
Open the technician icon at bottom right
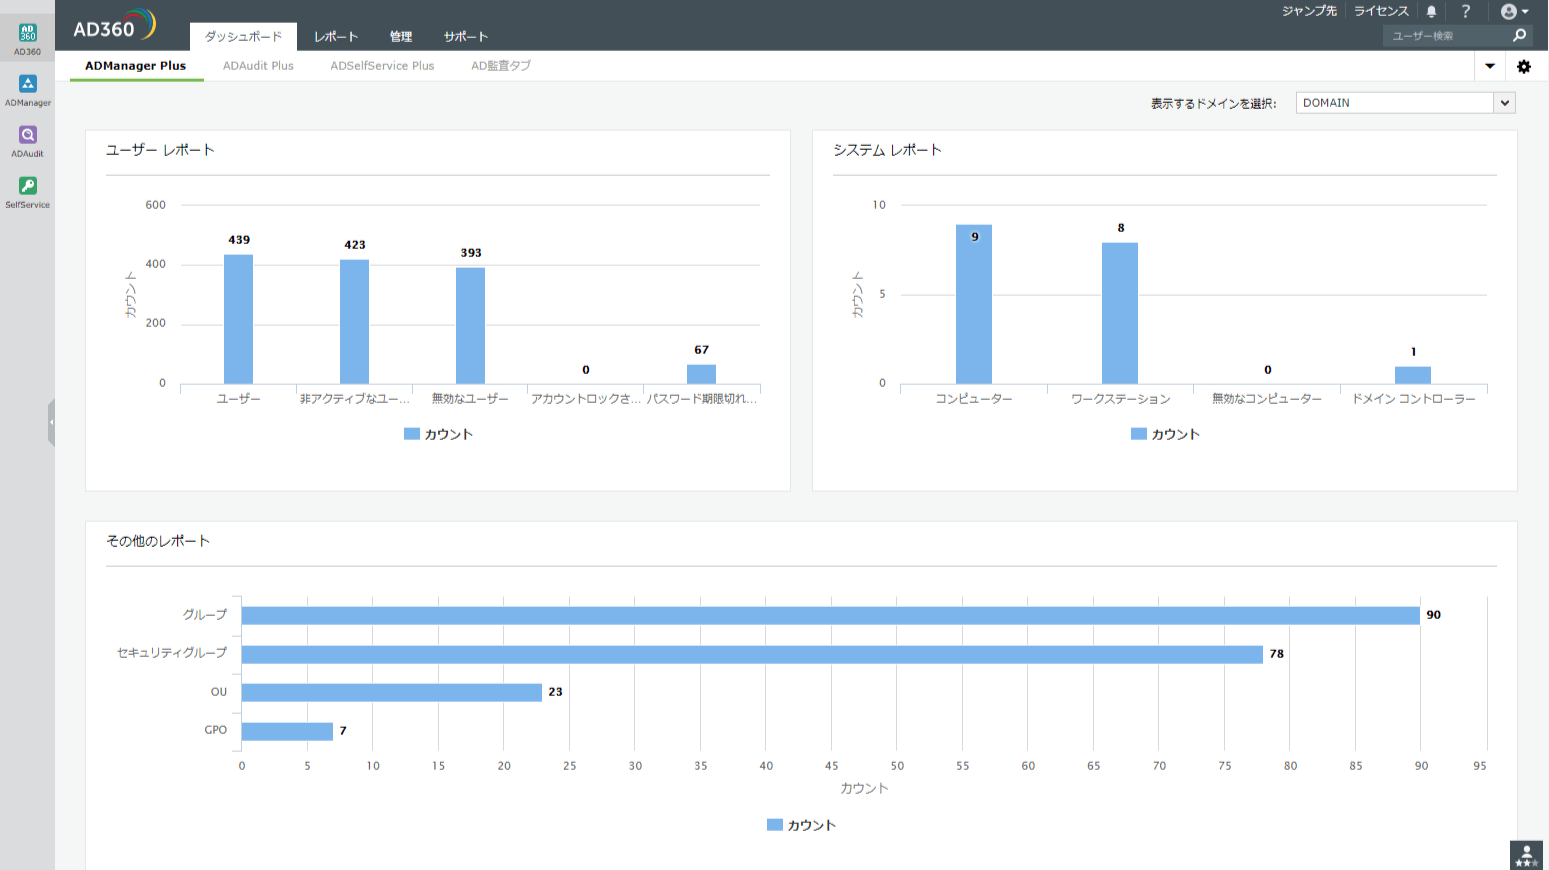(1526, 856)
